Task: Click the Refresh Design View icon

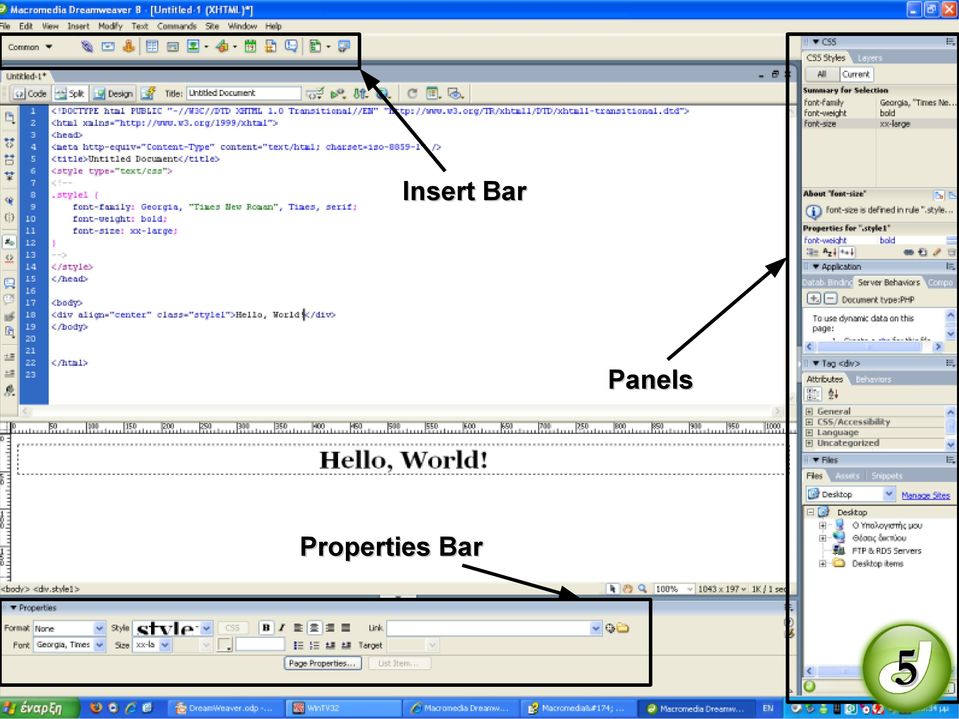Action: (412, 94)
